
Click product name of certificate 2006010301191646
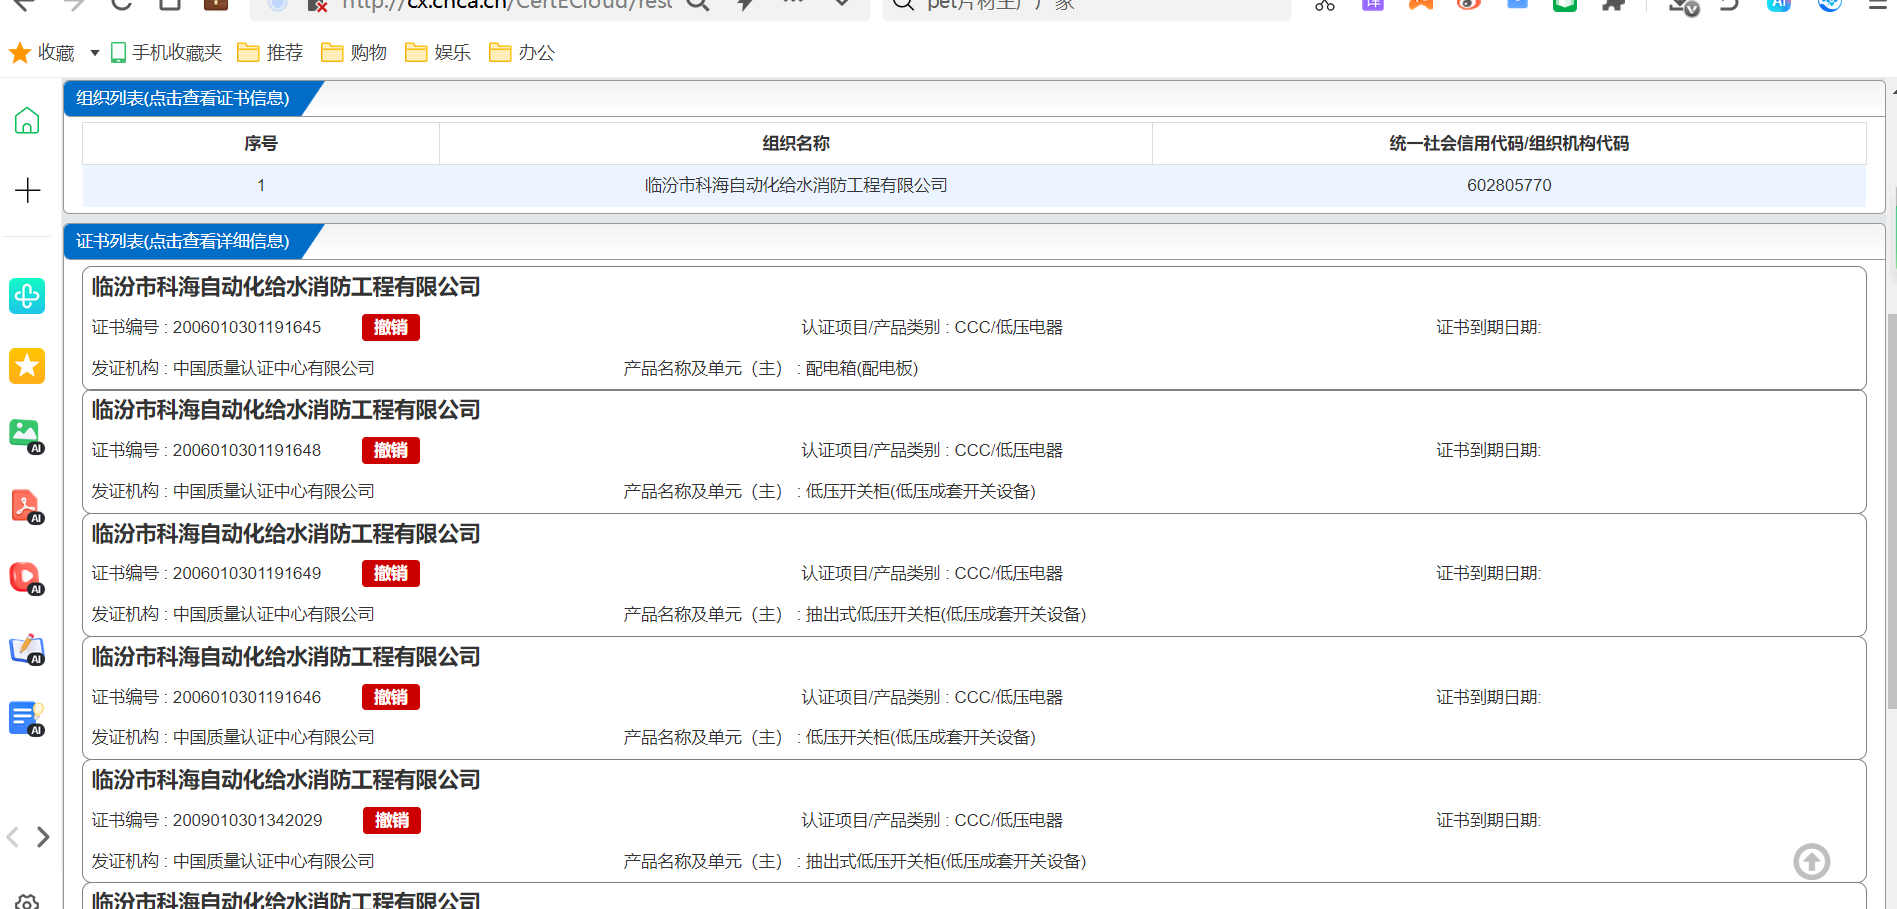(x=921, y=738)
